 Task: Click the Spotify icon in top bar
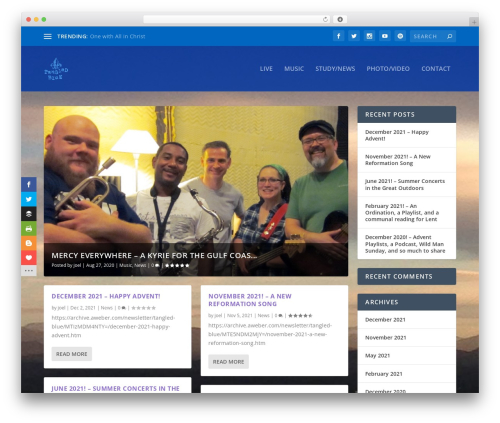400,36
